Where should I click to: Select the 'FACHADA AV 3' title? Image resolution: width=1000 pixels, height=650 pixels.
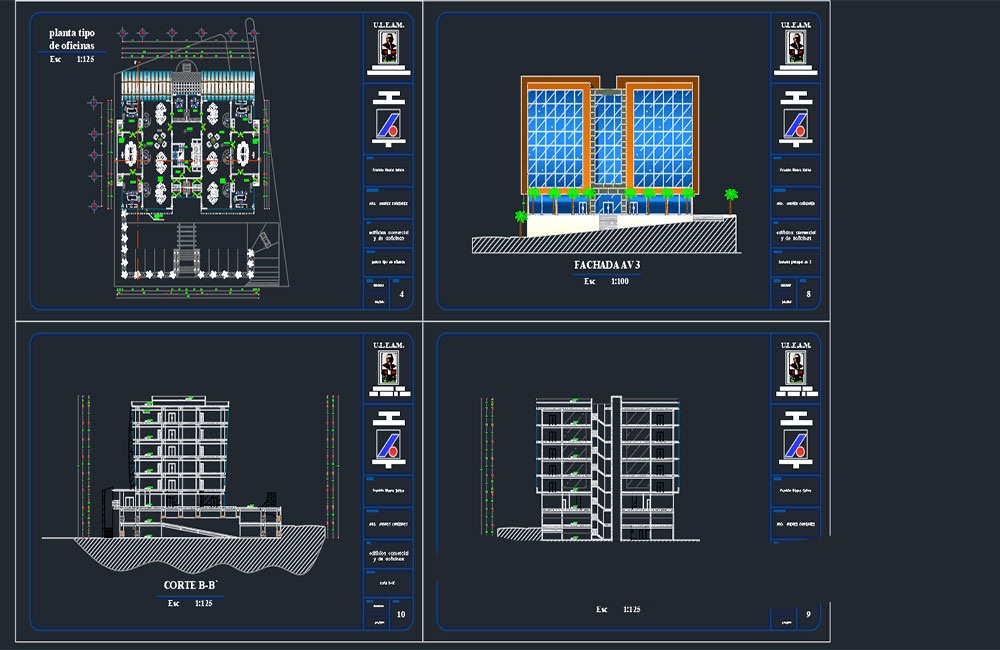[607, 265]
